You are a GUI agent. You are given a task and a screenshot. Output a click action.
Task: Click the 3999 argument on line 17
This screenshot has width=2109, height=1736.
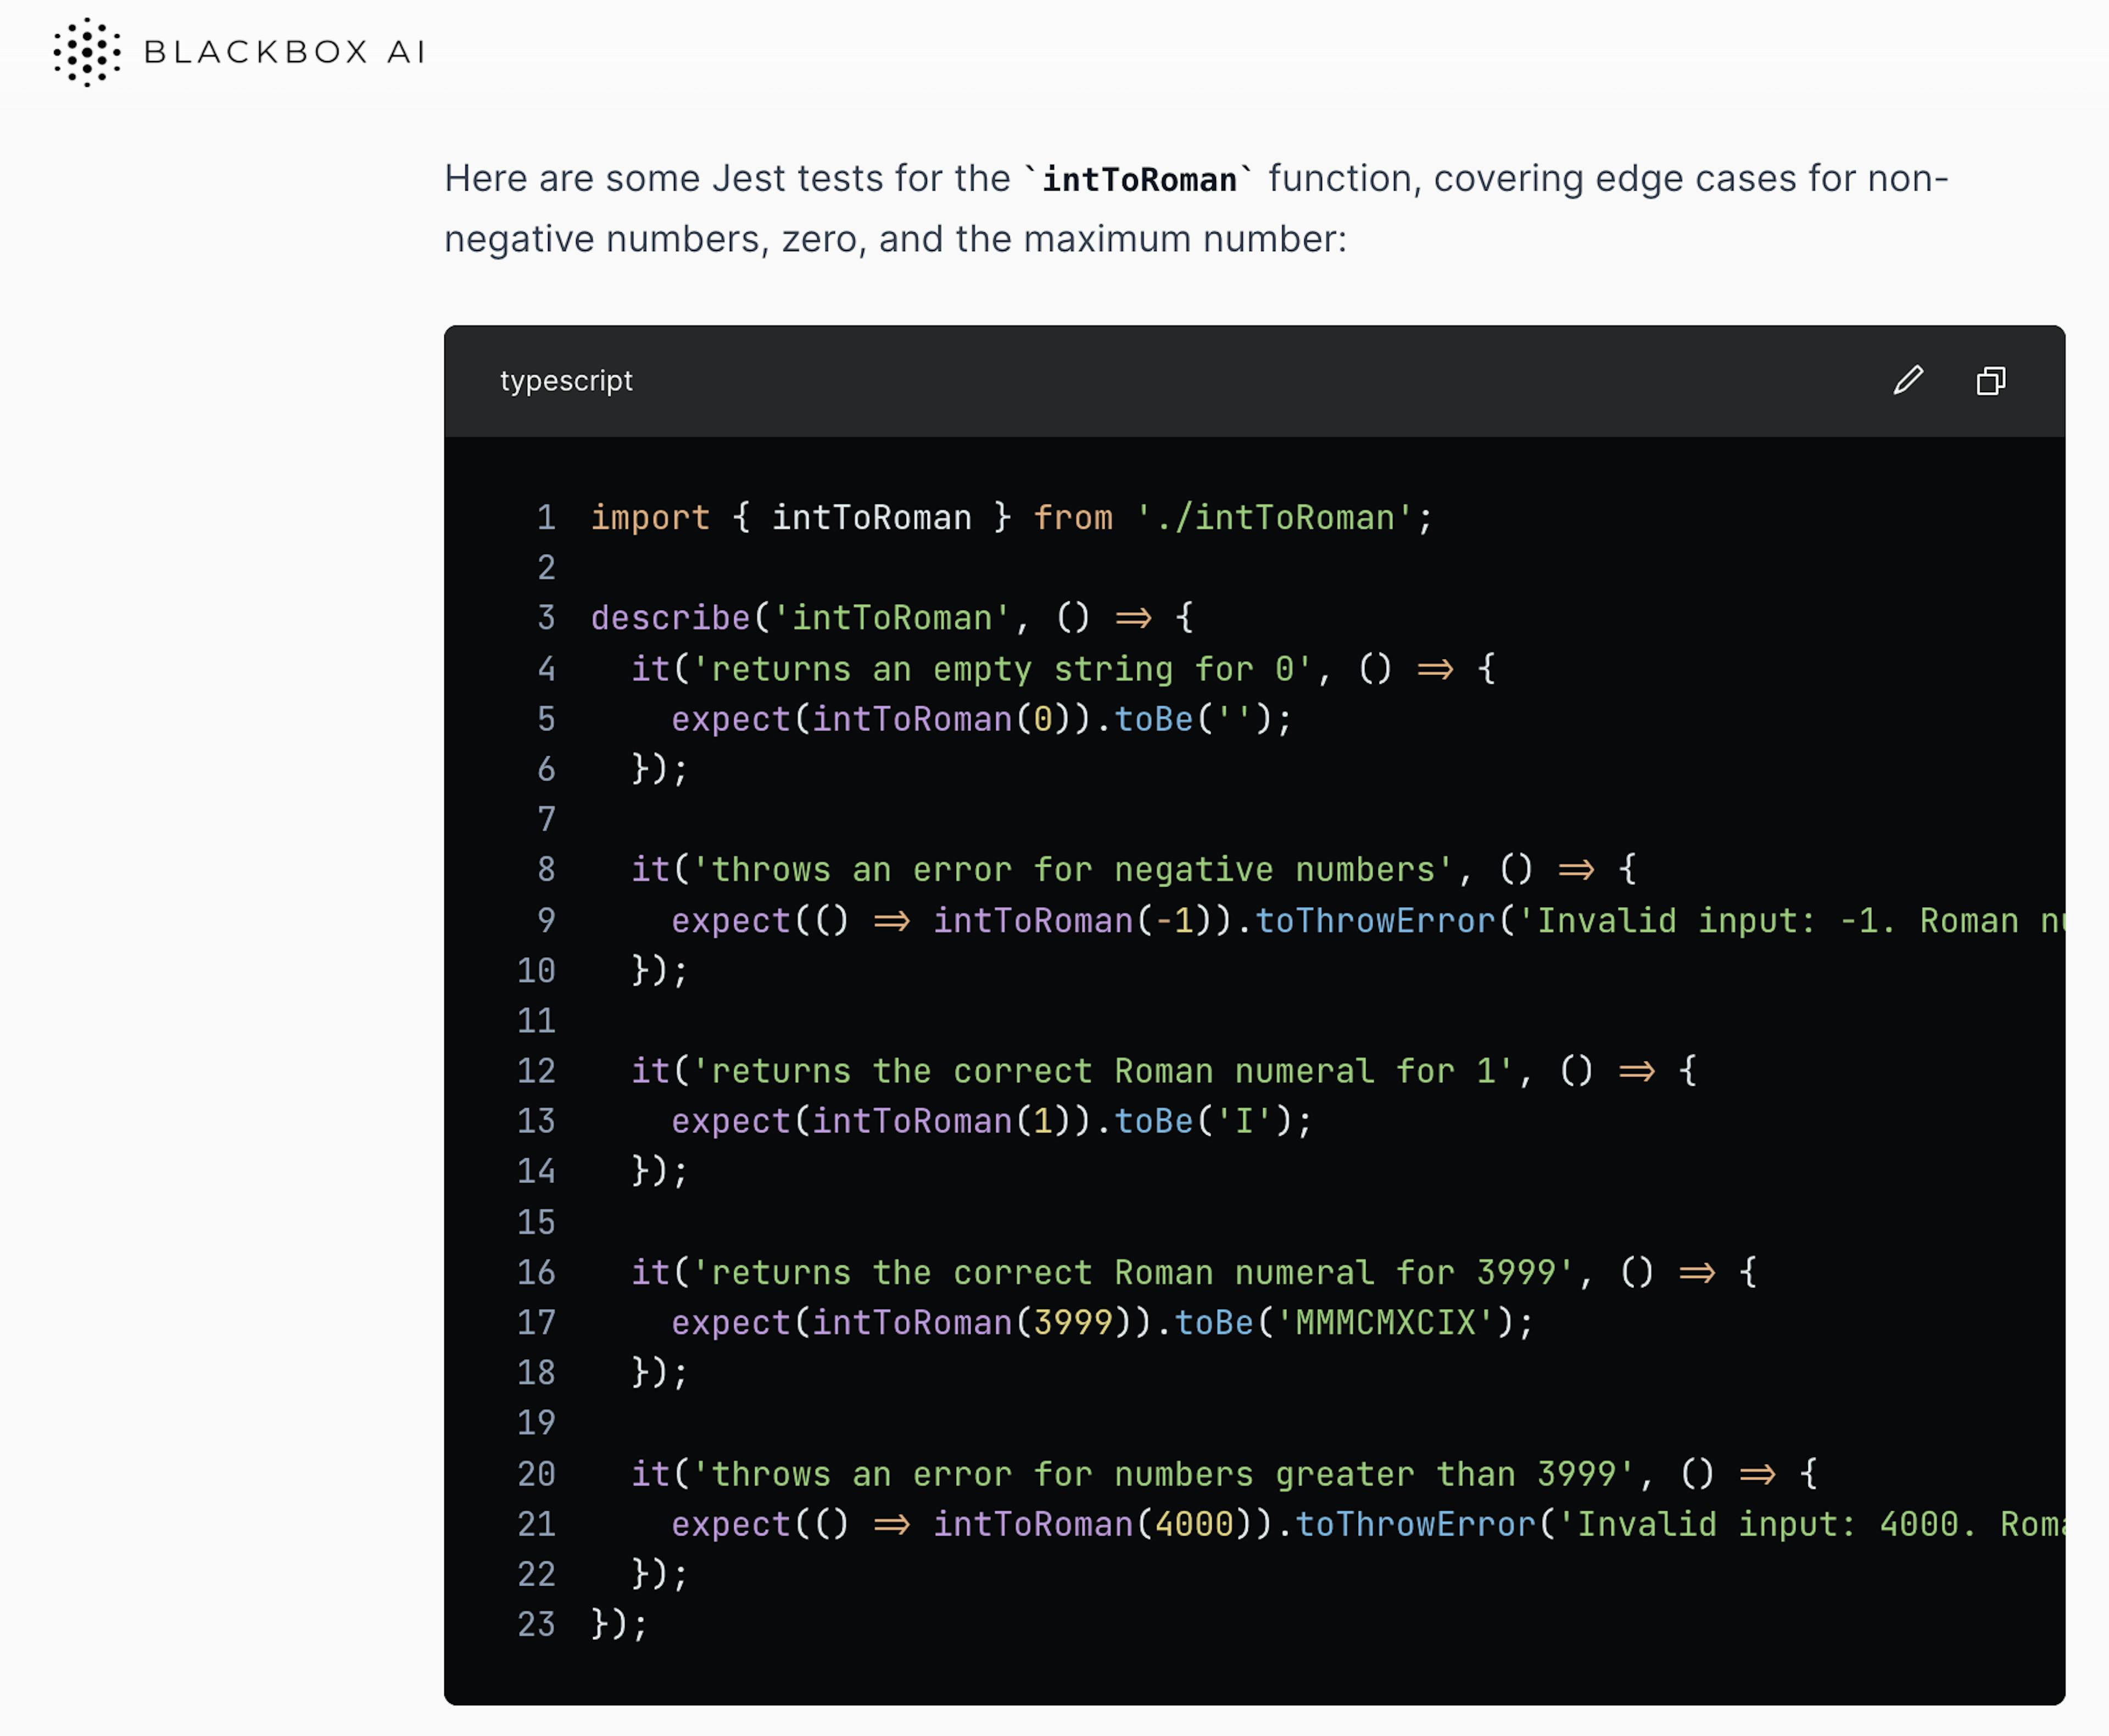coord(1073,1323)
